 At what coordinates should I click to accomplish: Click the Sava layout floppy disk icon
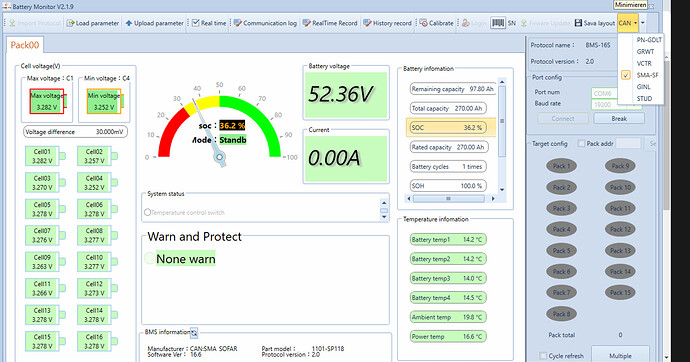pyautogui.click(x=578, y=23)
